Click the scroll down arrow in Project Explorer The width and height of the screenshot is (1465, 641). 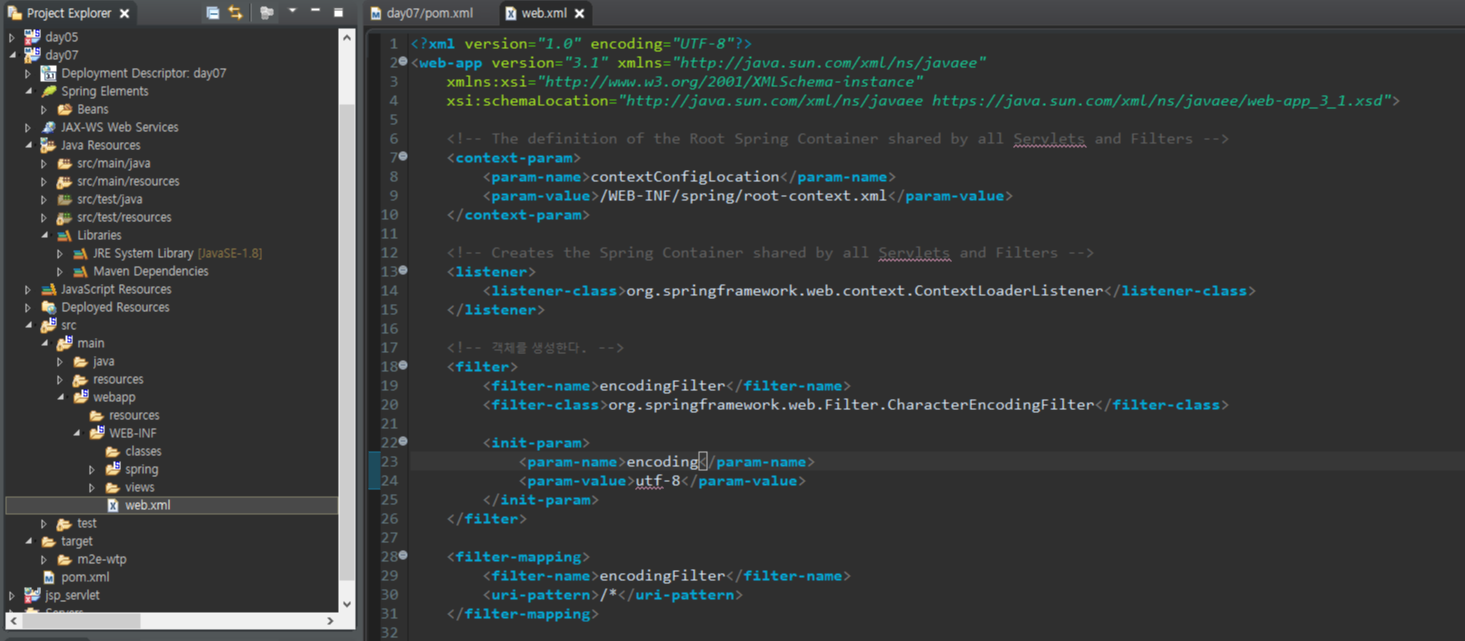(346, 603)
